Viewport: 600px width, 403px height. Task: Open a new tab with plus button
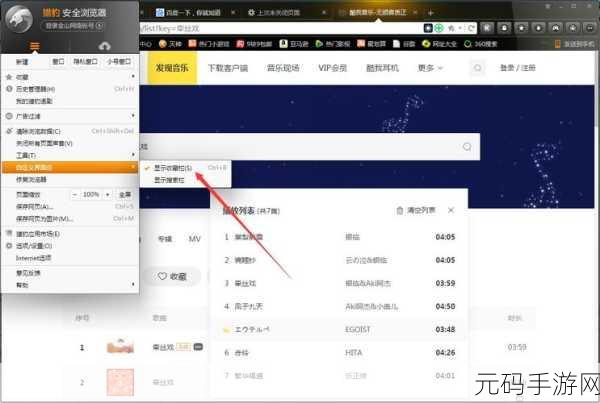click(430, 13)
